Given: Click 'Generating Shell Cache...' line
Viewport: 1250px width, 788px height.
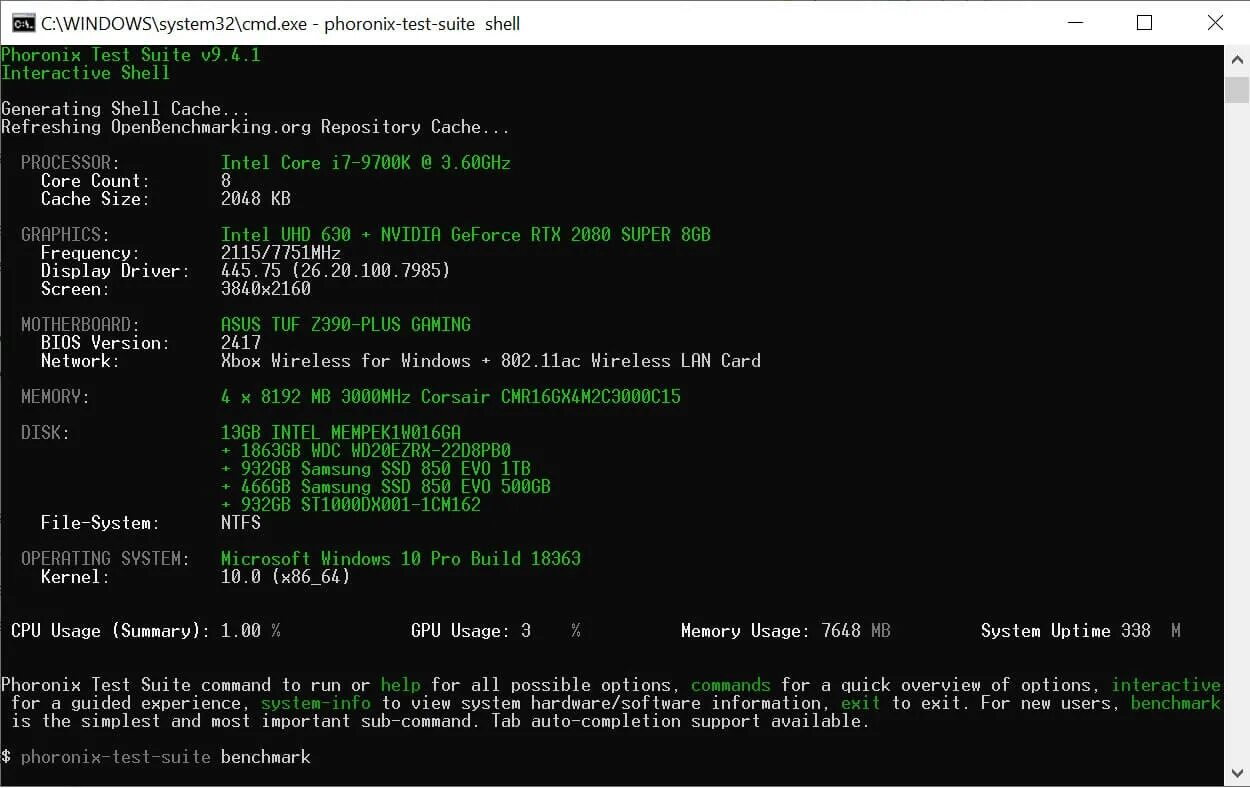Looking at the screenshot, I should (x=126, y=109).
